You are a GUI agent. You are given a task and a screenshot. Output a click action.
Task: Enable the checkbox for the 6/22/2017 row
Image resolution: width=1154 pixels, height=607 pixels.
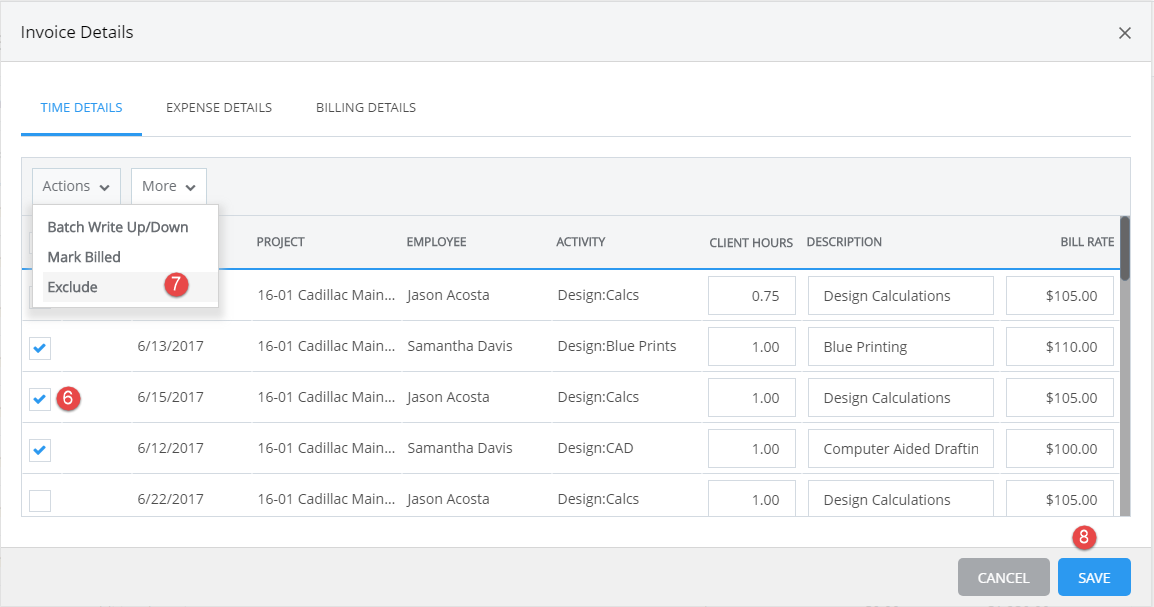[x=39, y=499]
